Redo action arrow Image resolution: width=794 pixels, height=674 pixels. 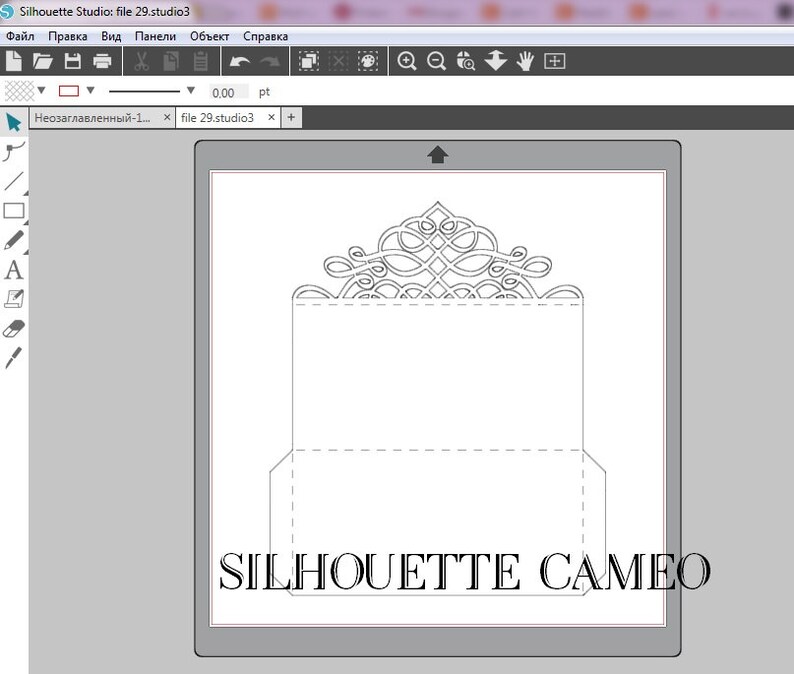[270, 62]
